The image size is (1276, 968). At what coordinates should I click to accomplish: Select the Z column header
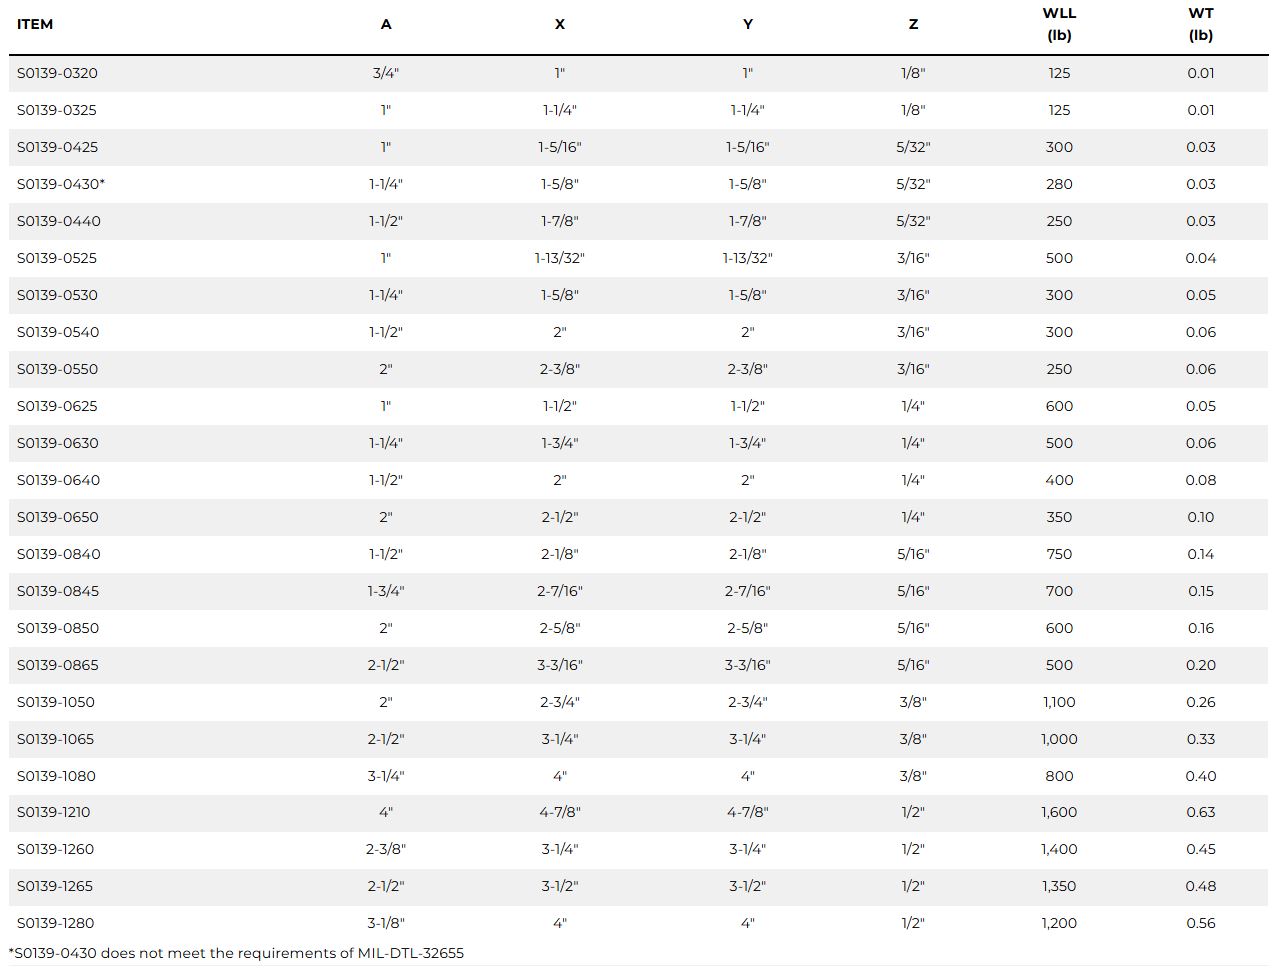pos(912,24)
